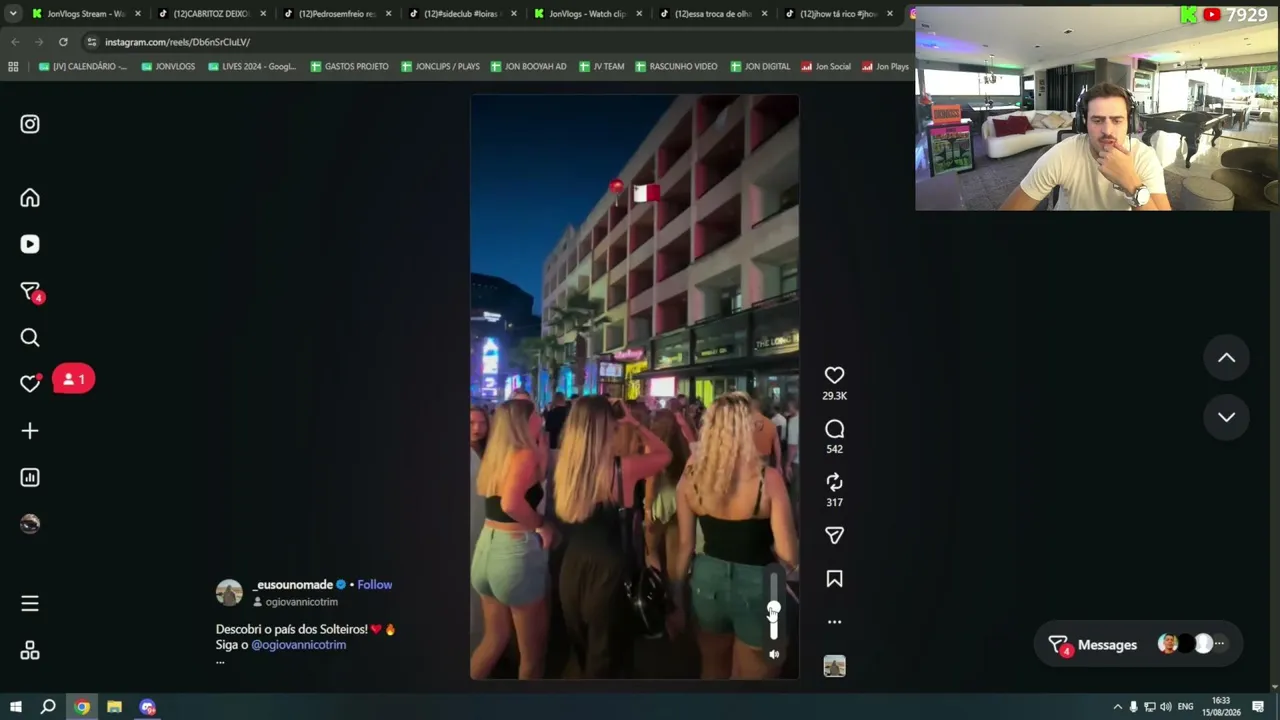Mute the reel with the speaker icon
This screenshot has height=720, width=1280.
tap(774, 654)
